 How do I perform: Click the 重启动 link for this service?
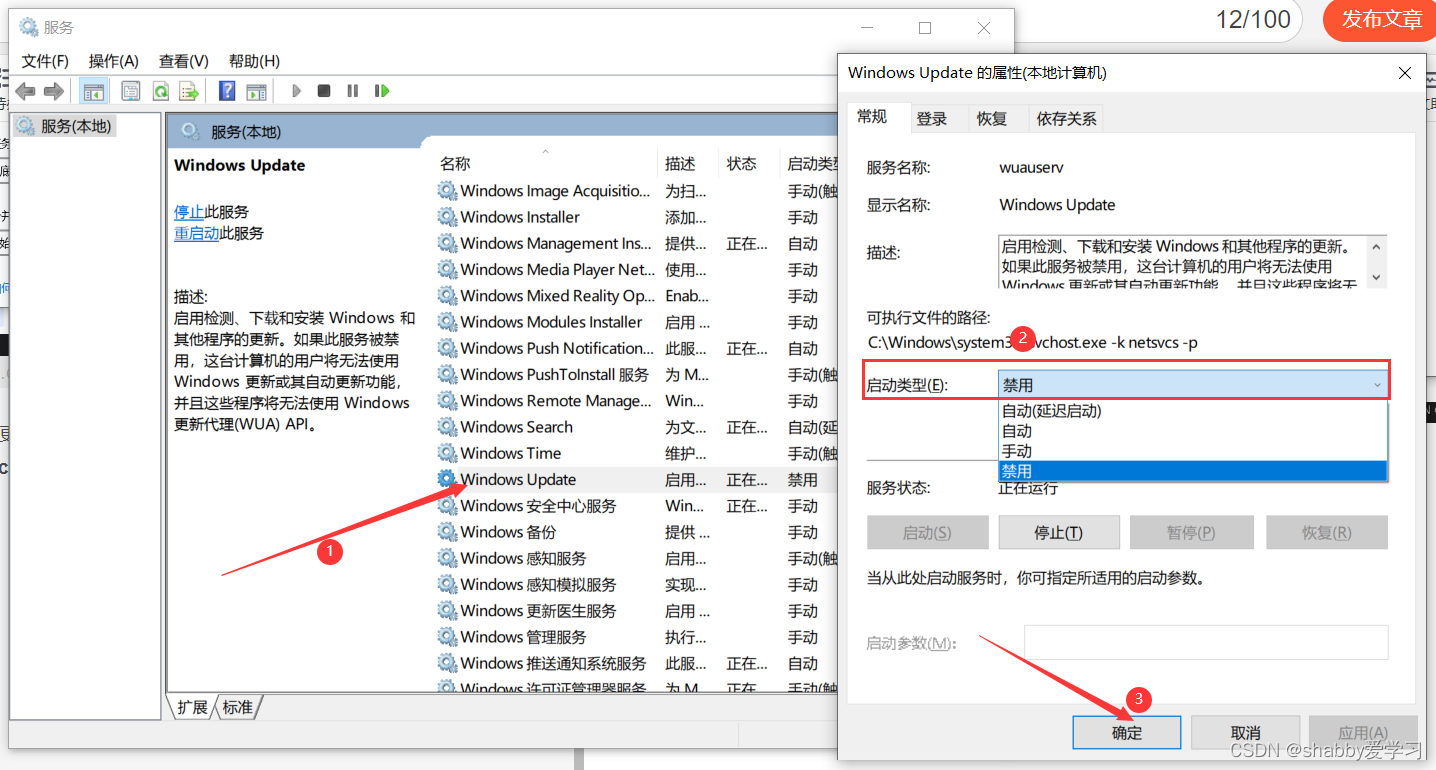click(x=197, y=233)
